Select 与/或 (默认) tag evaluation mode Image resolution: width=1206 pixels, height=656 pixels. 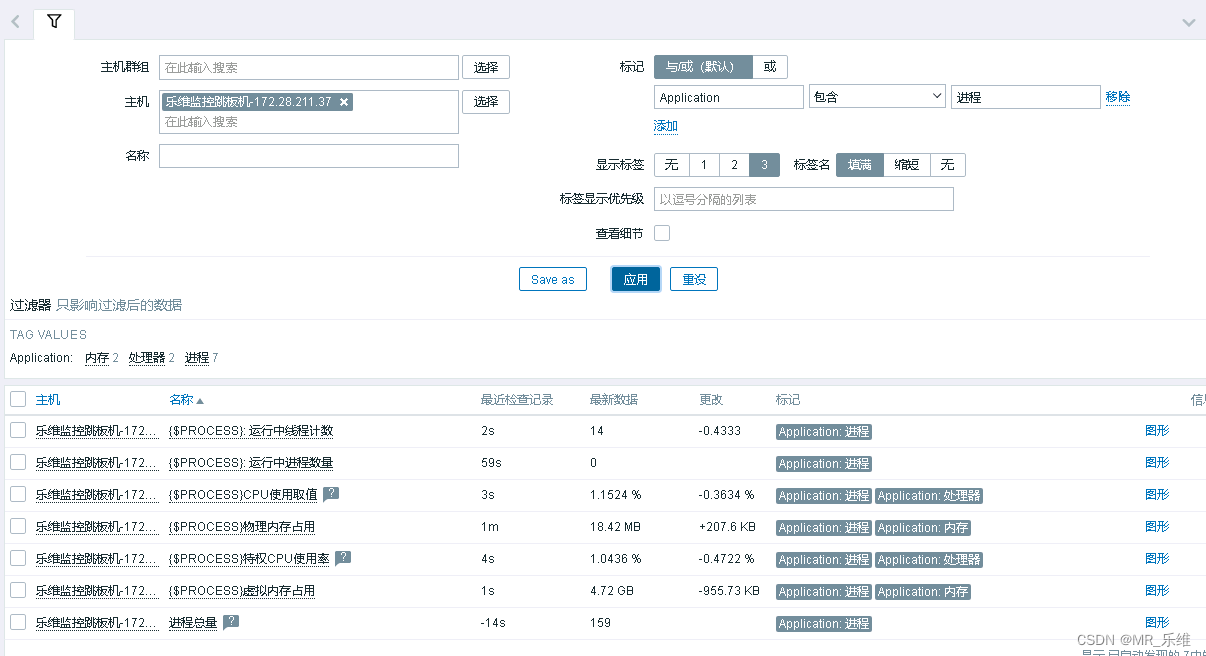click(x=703, y=67)
